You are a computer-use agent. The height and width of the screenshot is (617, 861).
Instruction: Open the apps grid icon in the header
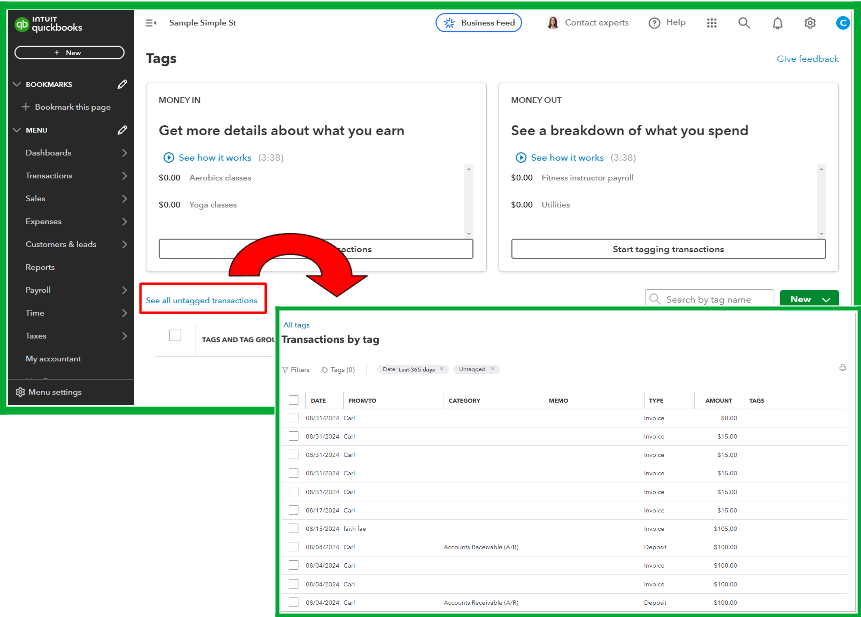(x=712, y=23)
